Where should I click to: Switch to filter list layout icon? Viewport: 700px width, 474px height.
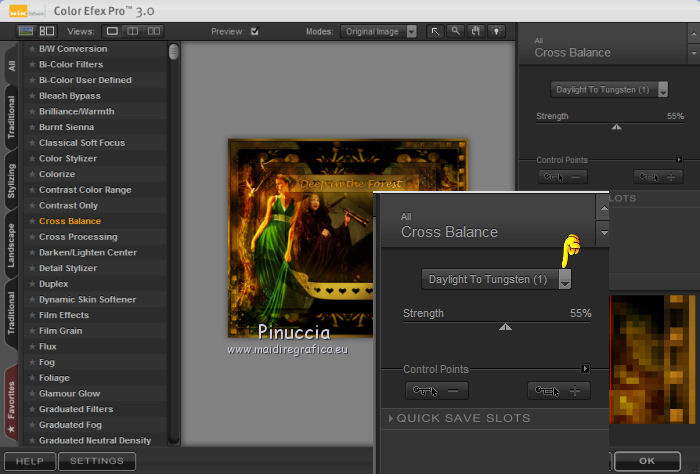point(47,31)
